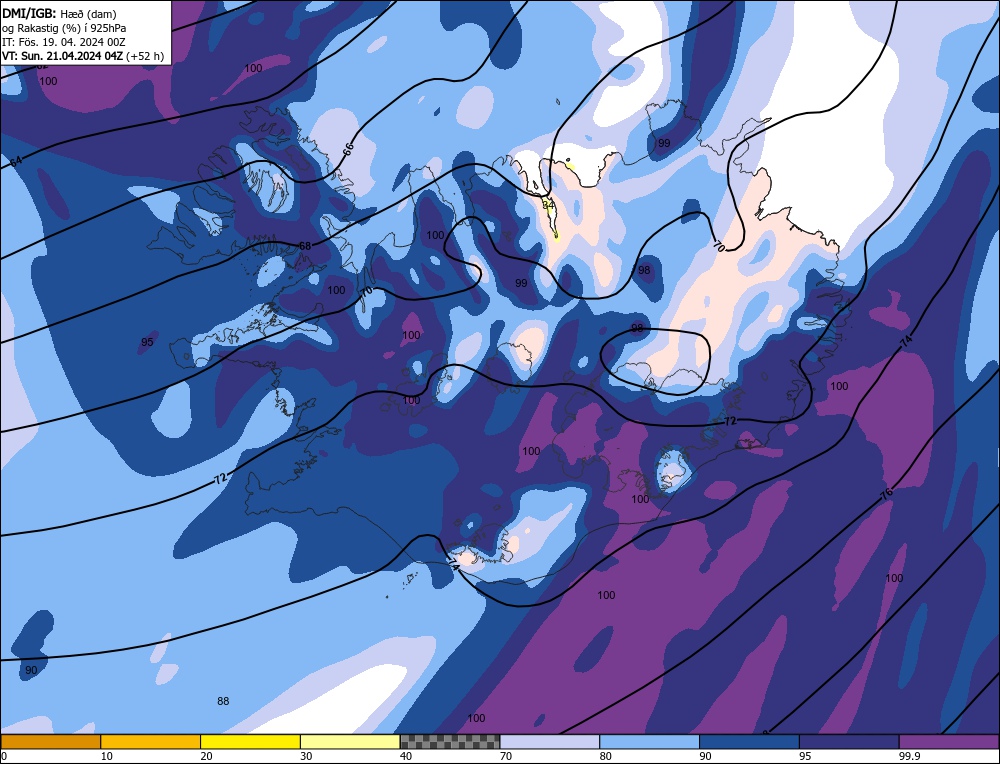The image size is (1000, 764).
Task: Click the text 'og Rakastig (%) í 925hPa'
Action: tap(64, 28)
